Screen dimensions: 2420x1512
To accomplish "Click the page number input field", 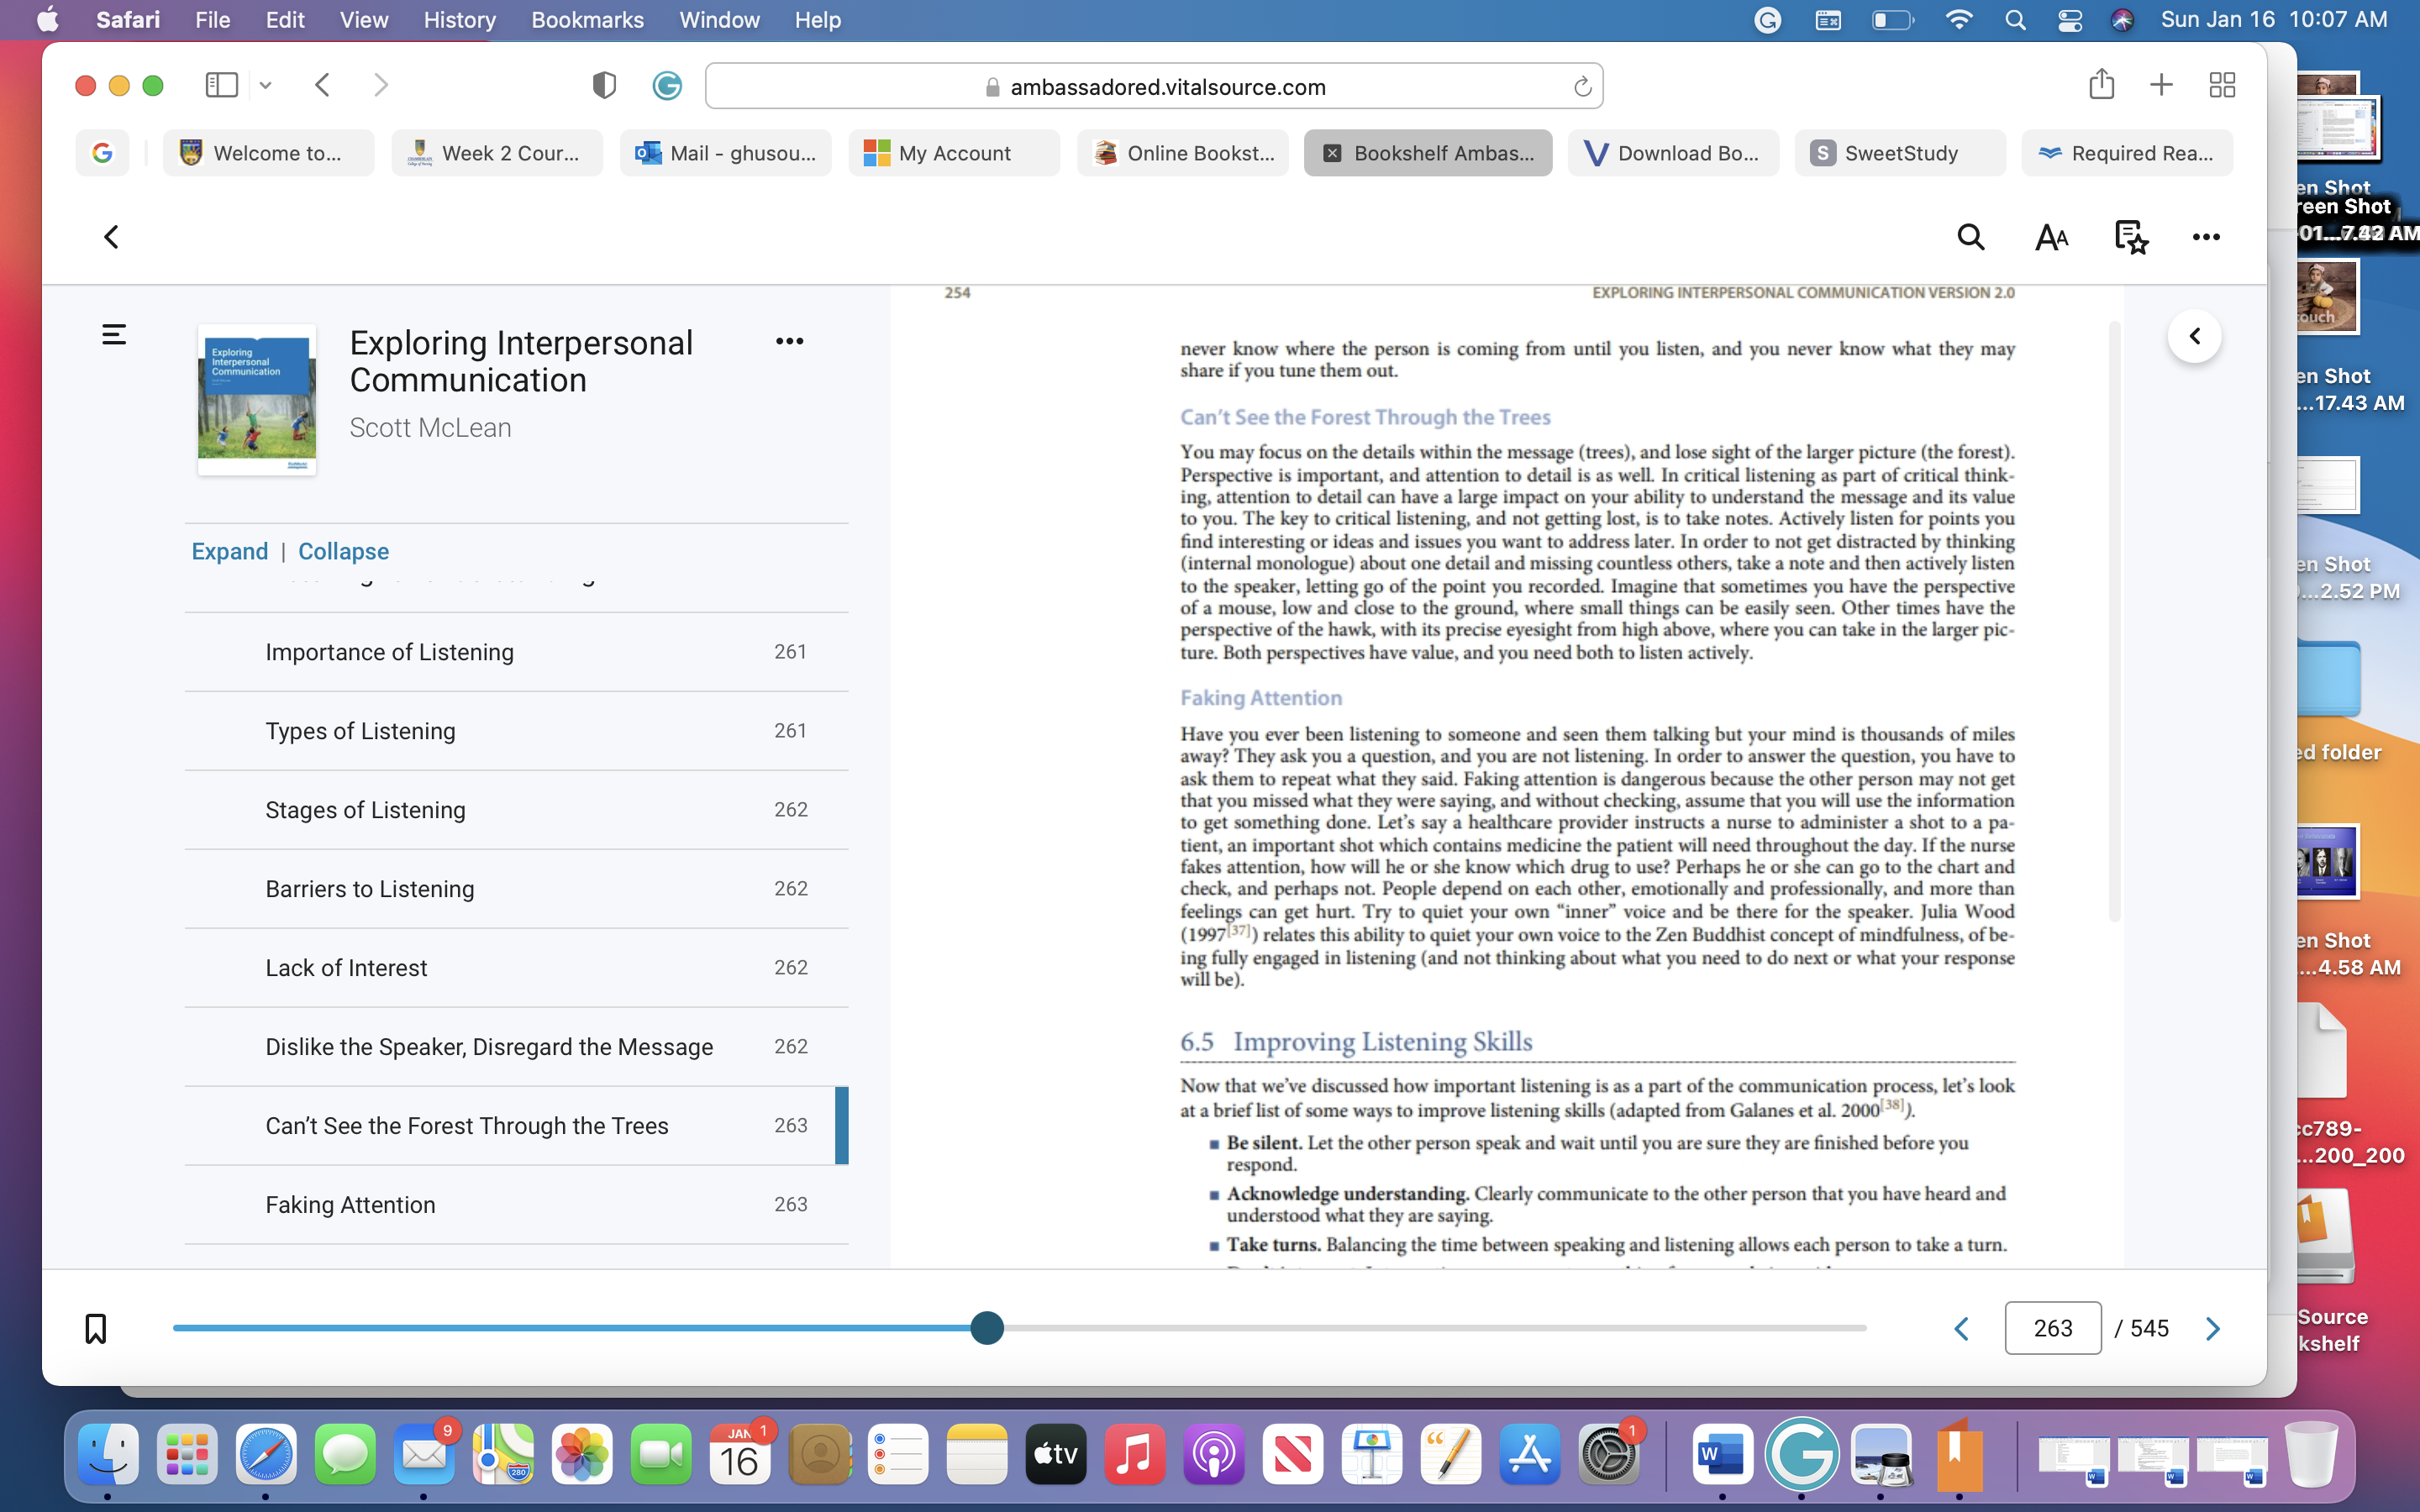I will pyautogui.click(x=2052, y=1328).
